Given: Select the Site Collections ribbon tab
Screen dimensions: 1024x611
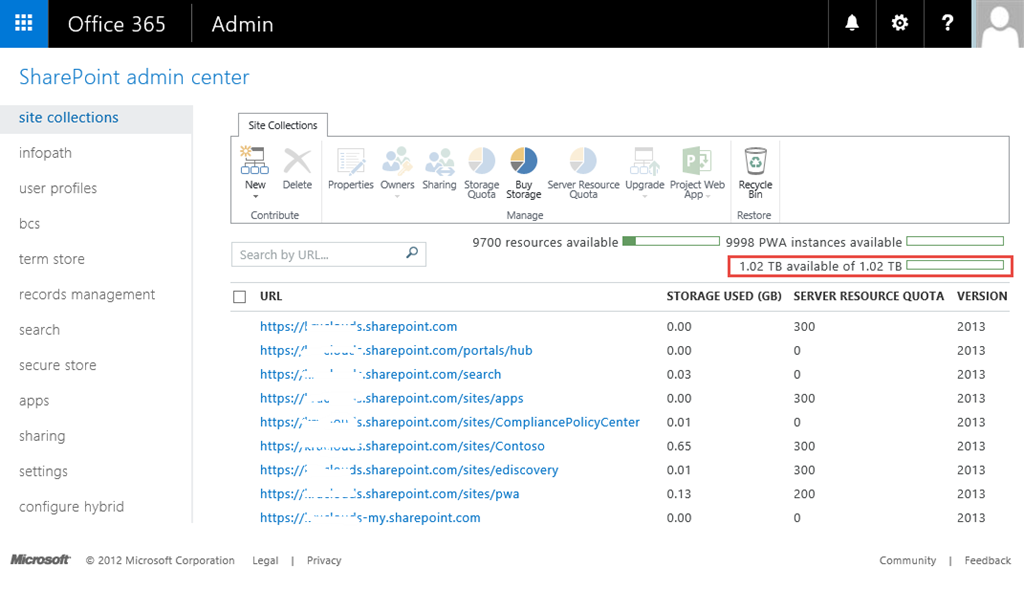Looking at the screenshot, I should coord(283,125).
